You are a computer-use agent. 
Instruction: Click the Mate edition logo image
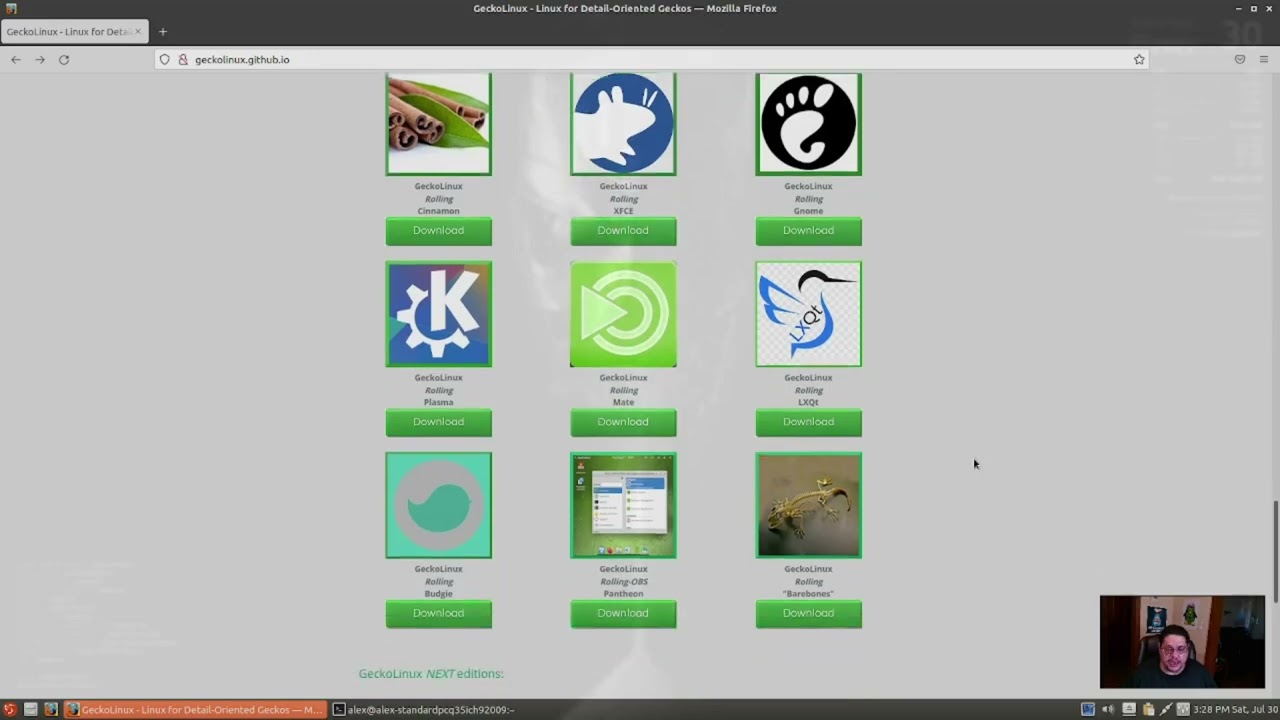pos(623,314)
